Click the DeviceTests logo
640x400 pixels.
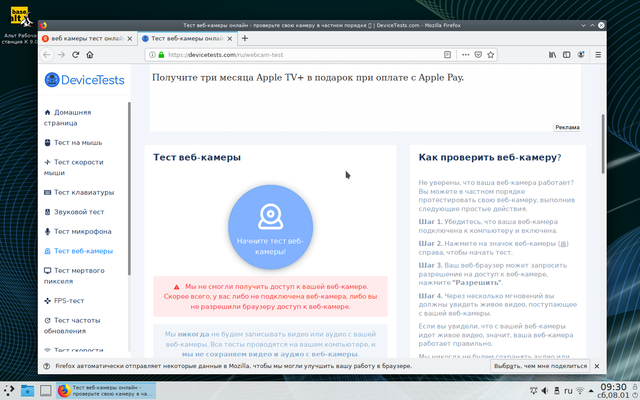pos(84,80)
